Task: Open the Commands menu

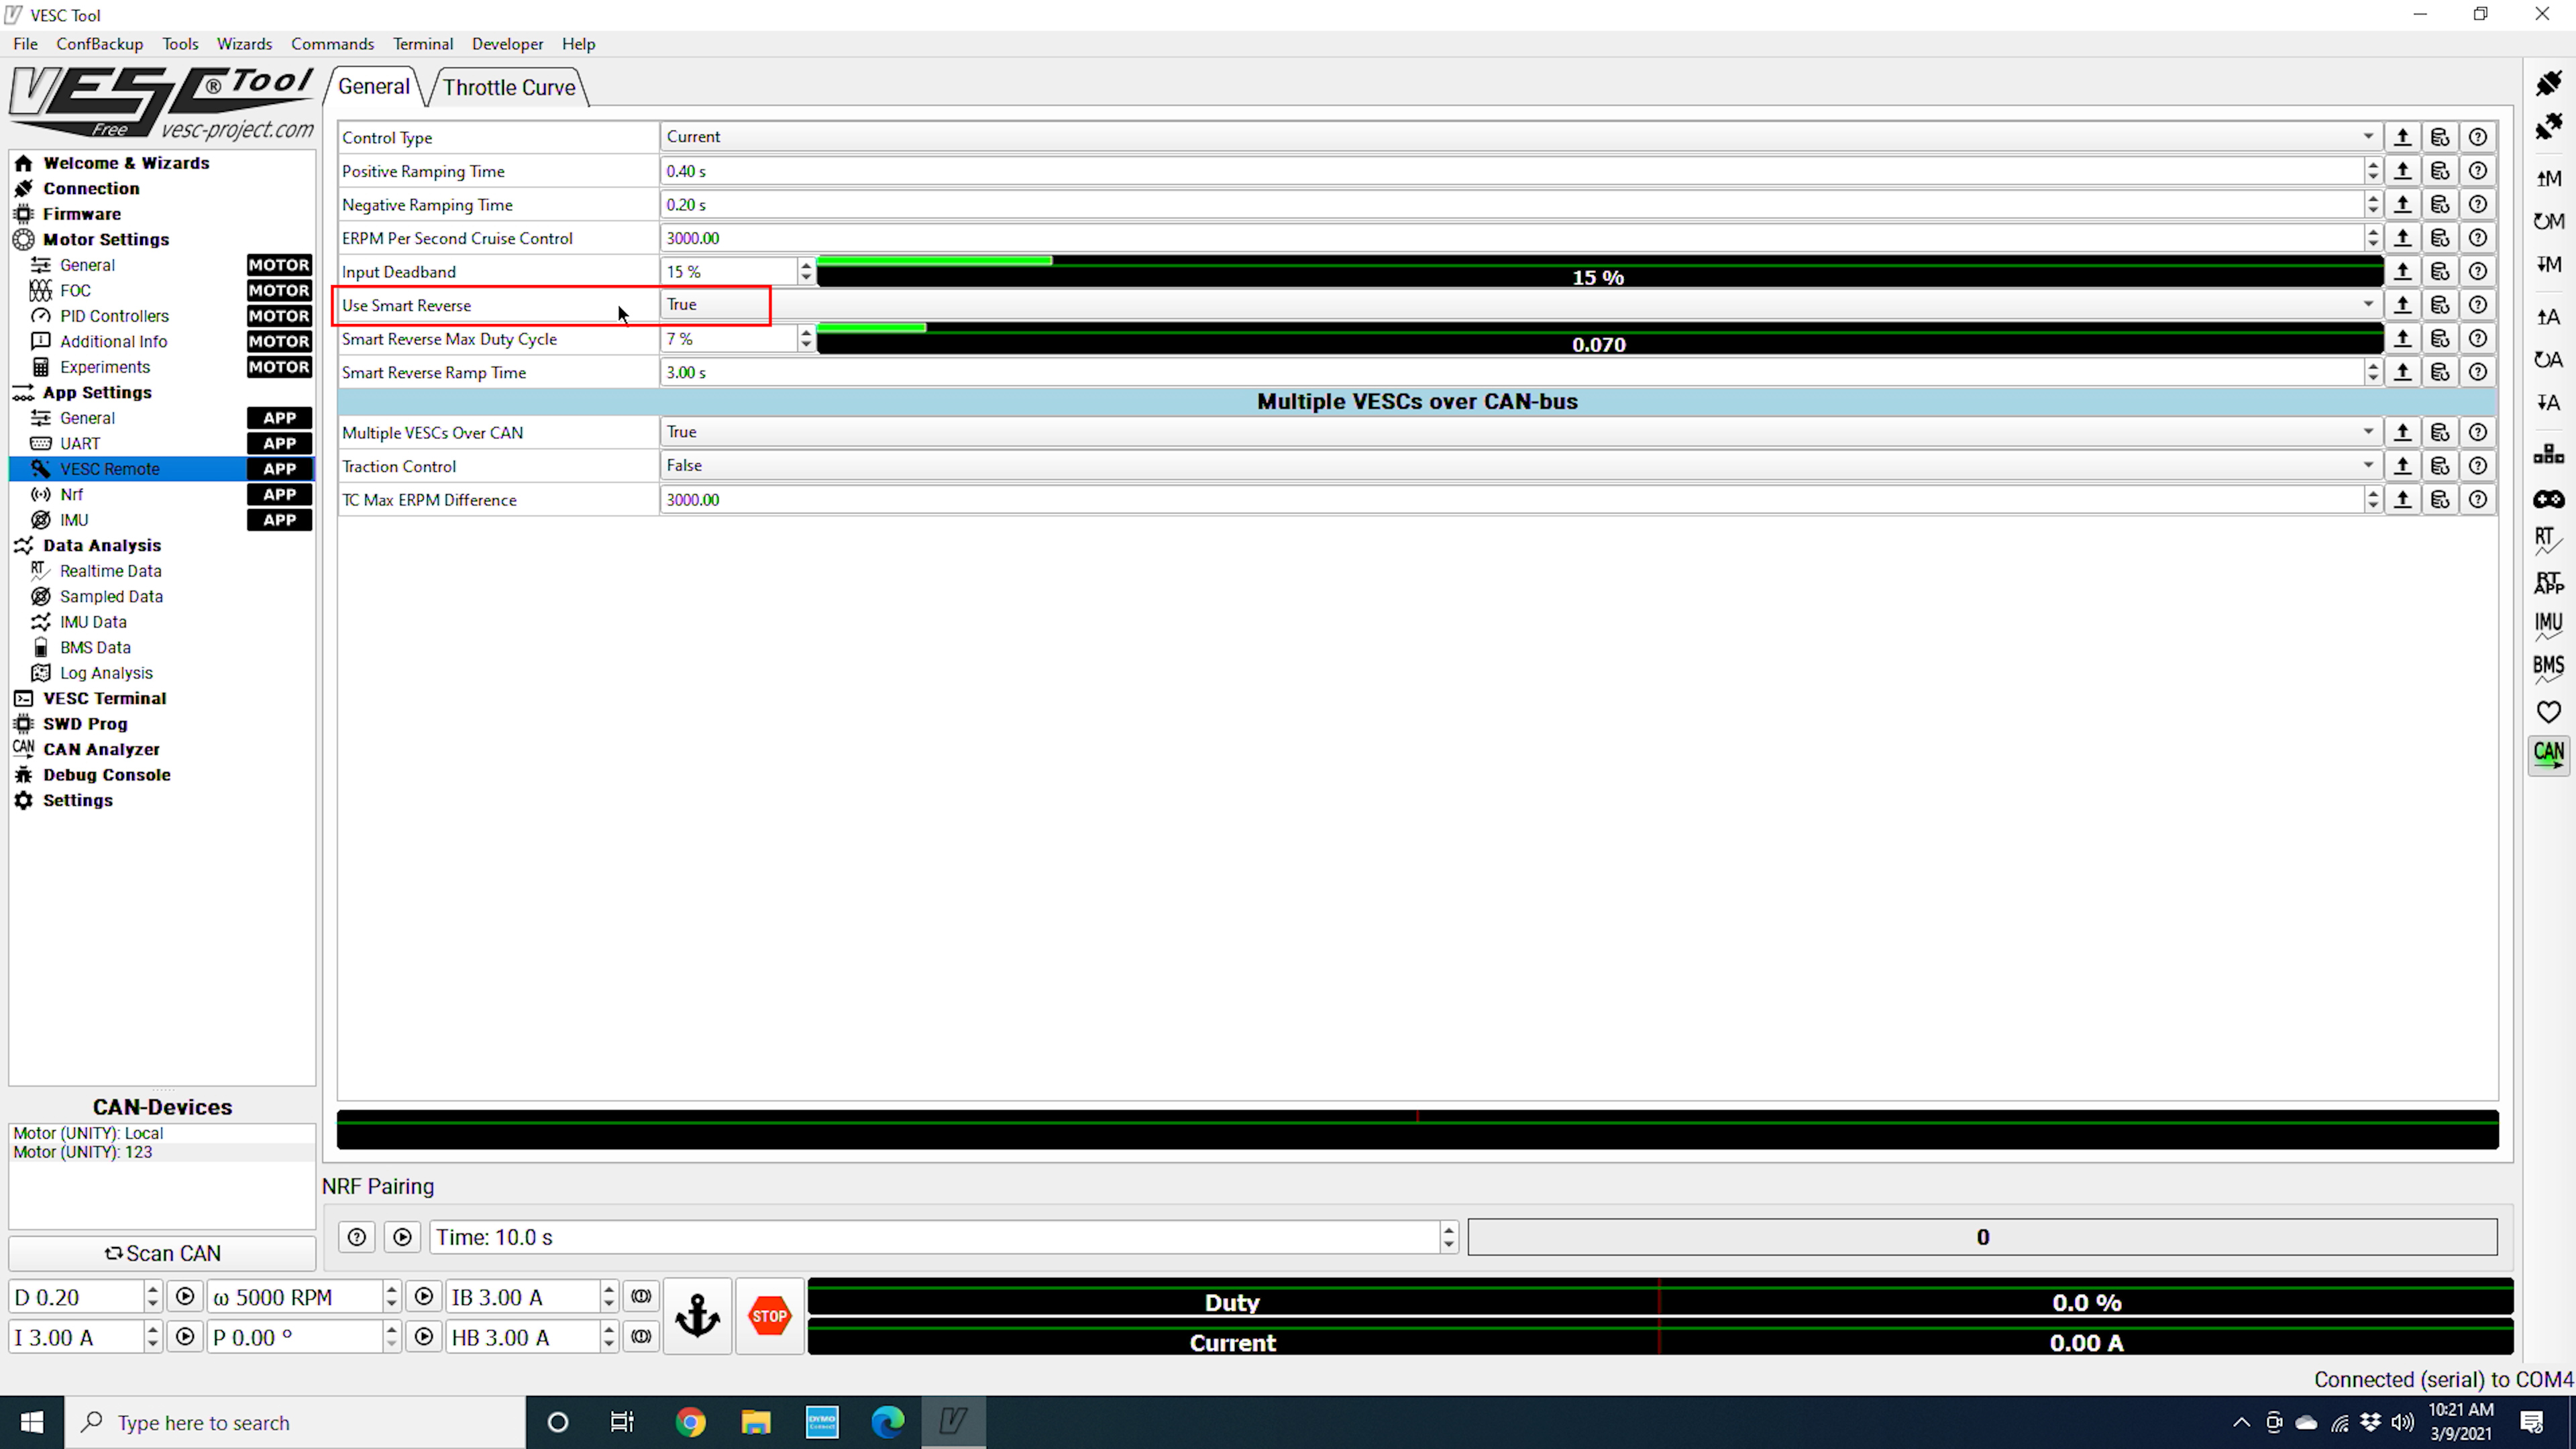Action: pyautogui.click(x=332, y=44)
